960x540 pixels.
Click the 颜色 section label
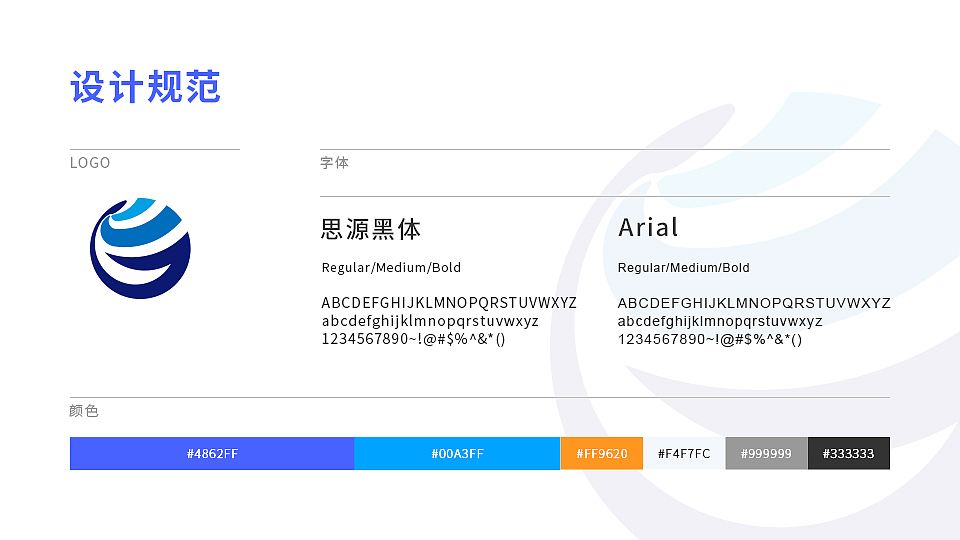pyautogui.click(x=84, y=411)
